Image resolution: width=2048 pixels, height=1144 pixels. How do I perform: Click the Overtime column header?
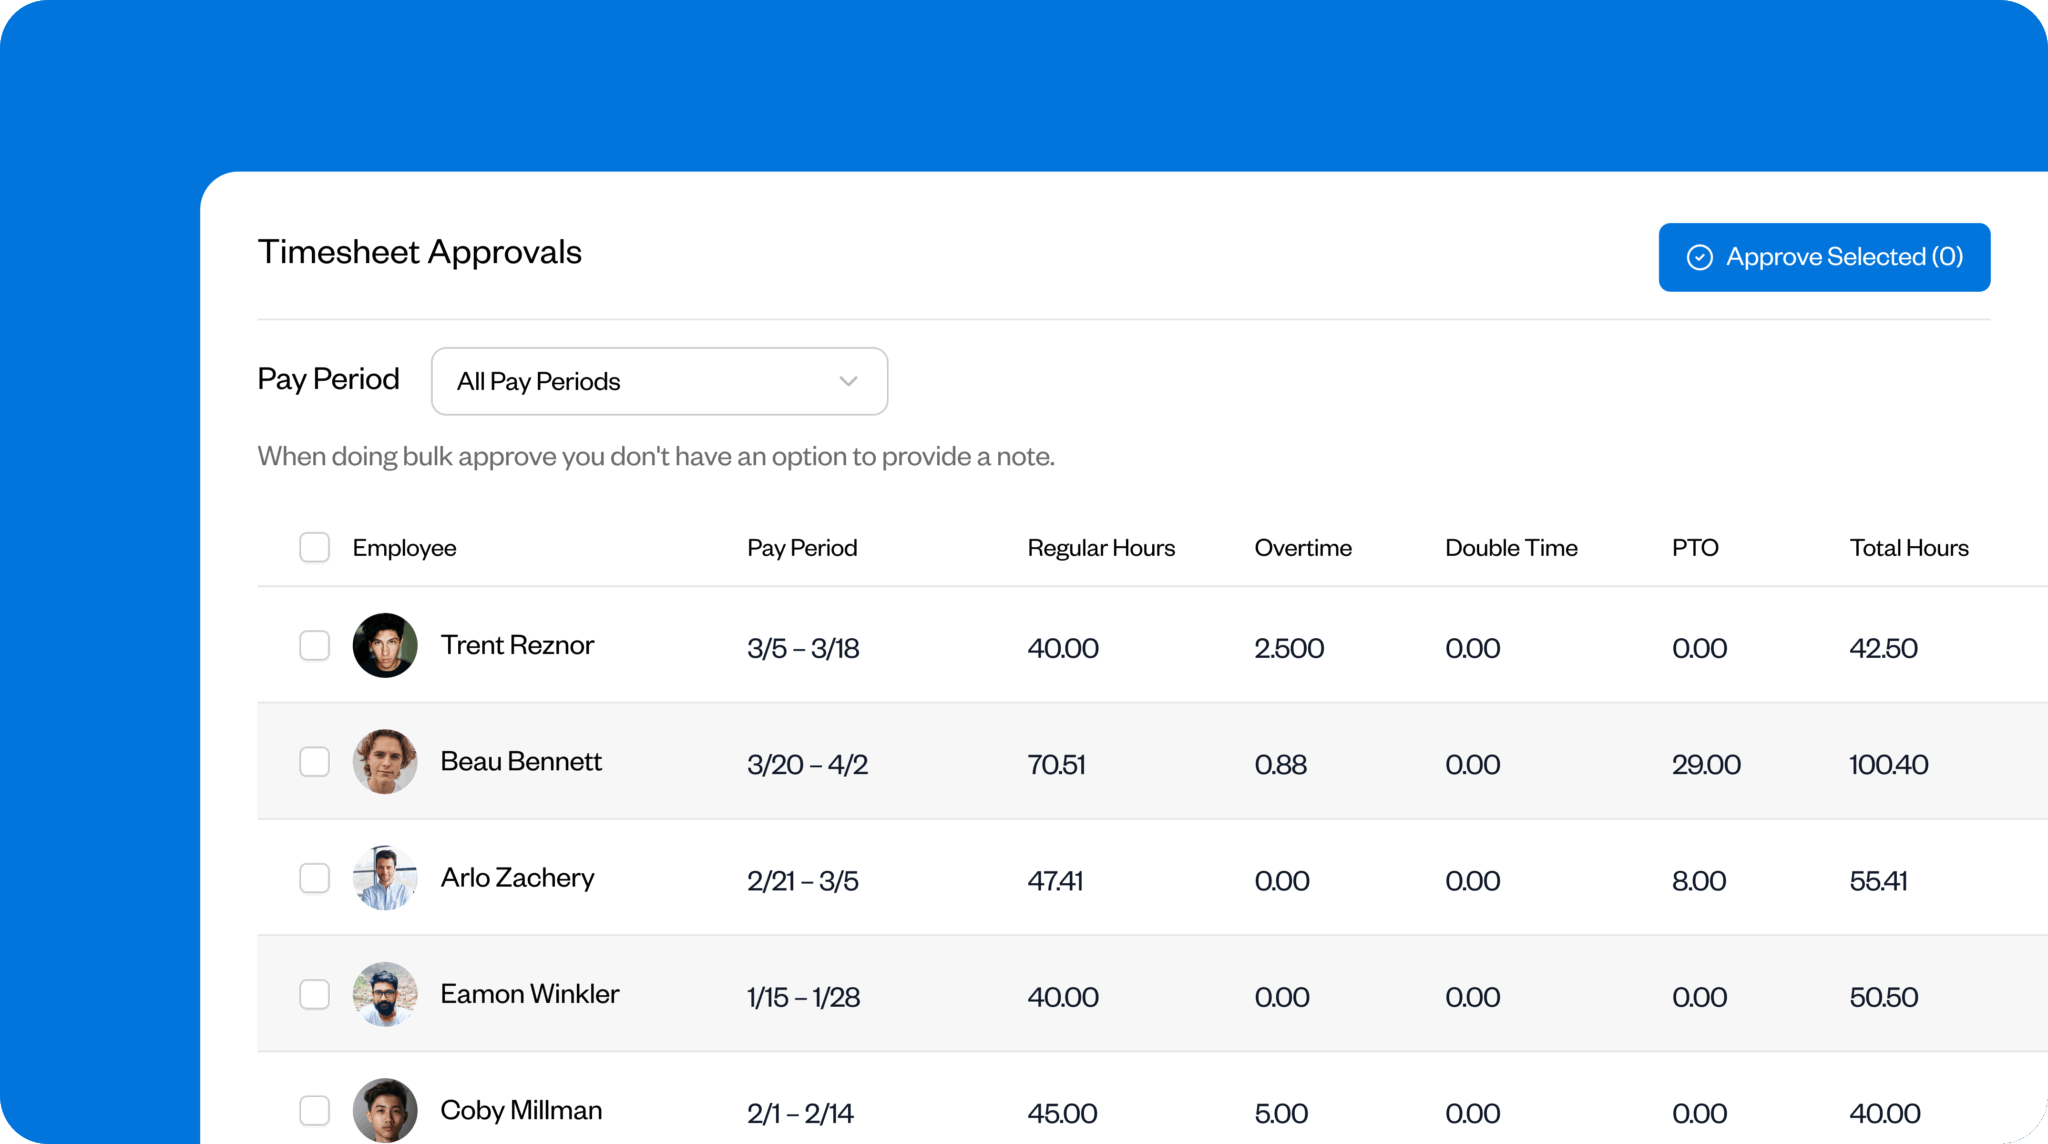click(x=1303, y=547)
